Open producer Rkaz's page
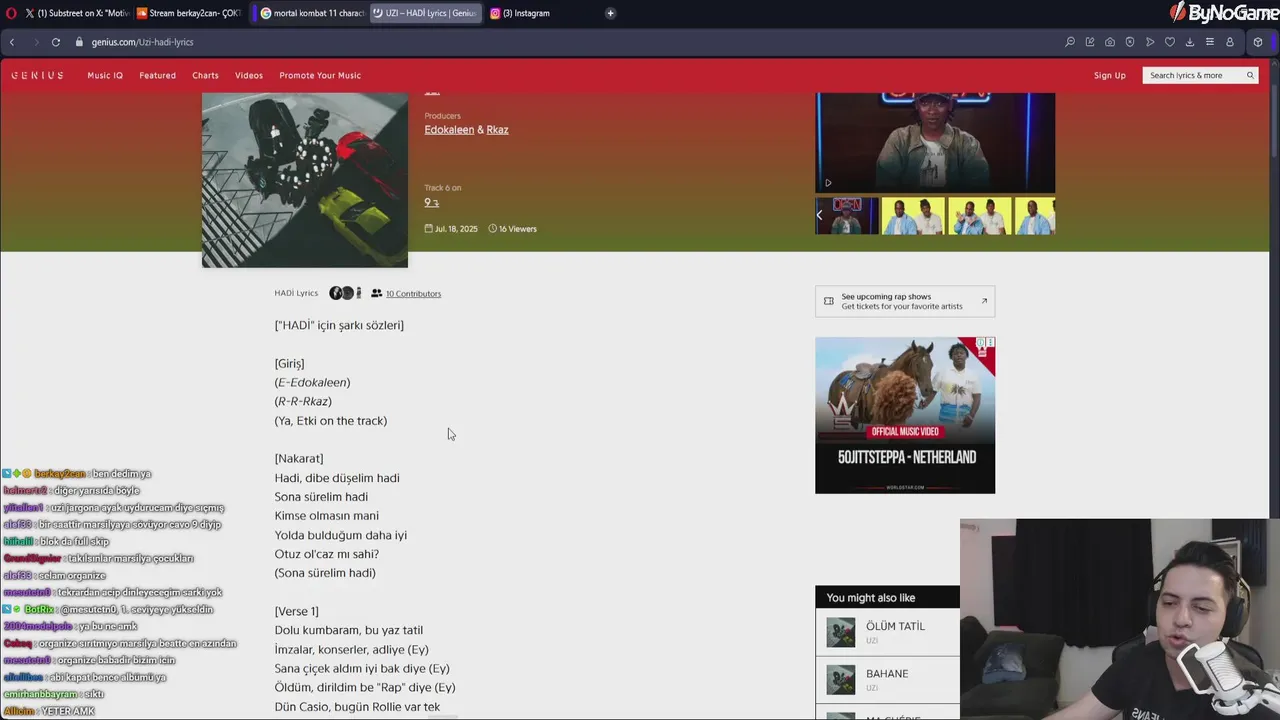This screenshot has width=1280, height=720. (x=497, y=130)
